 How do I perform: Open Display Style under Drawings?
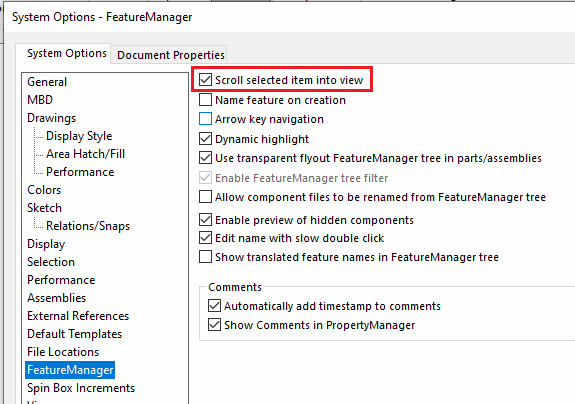tap(79, 136)
